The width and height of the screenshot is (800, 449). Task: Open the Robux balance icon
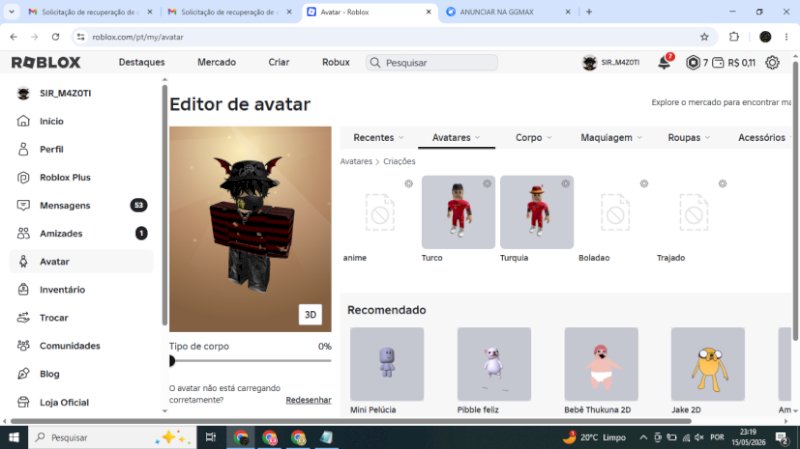692,63
